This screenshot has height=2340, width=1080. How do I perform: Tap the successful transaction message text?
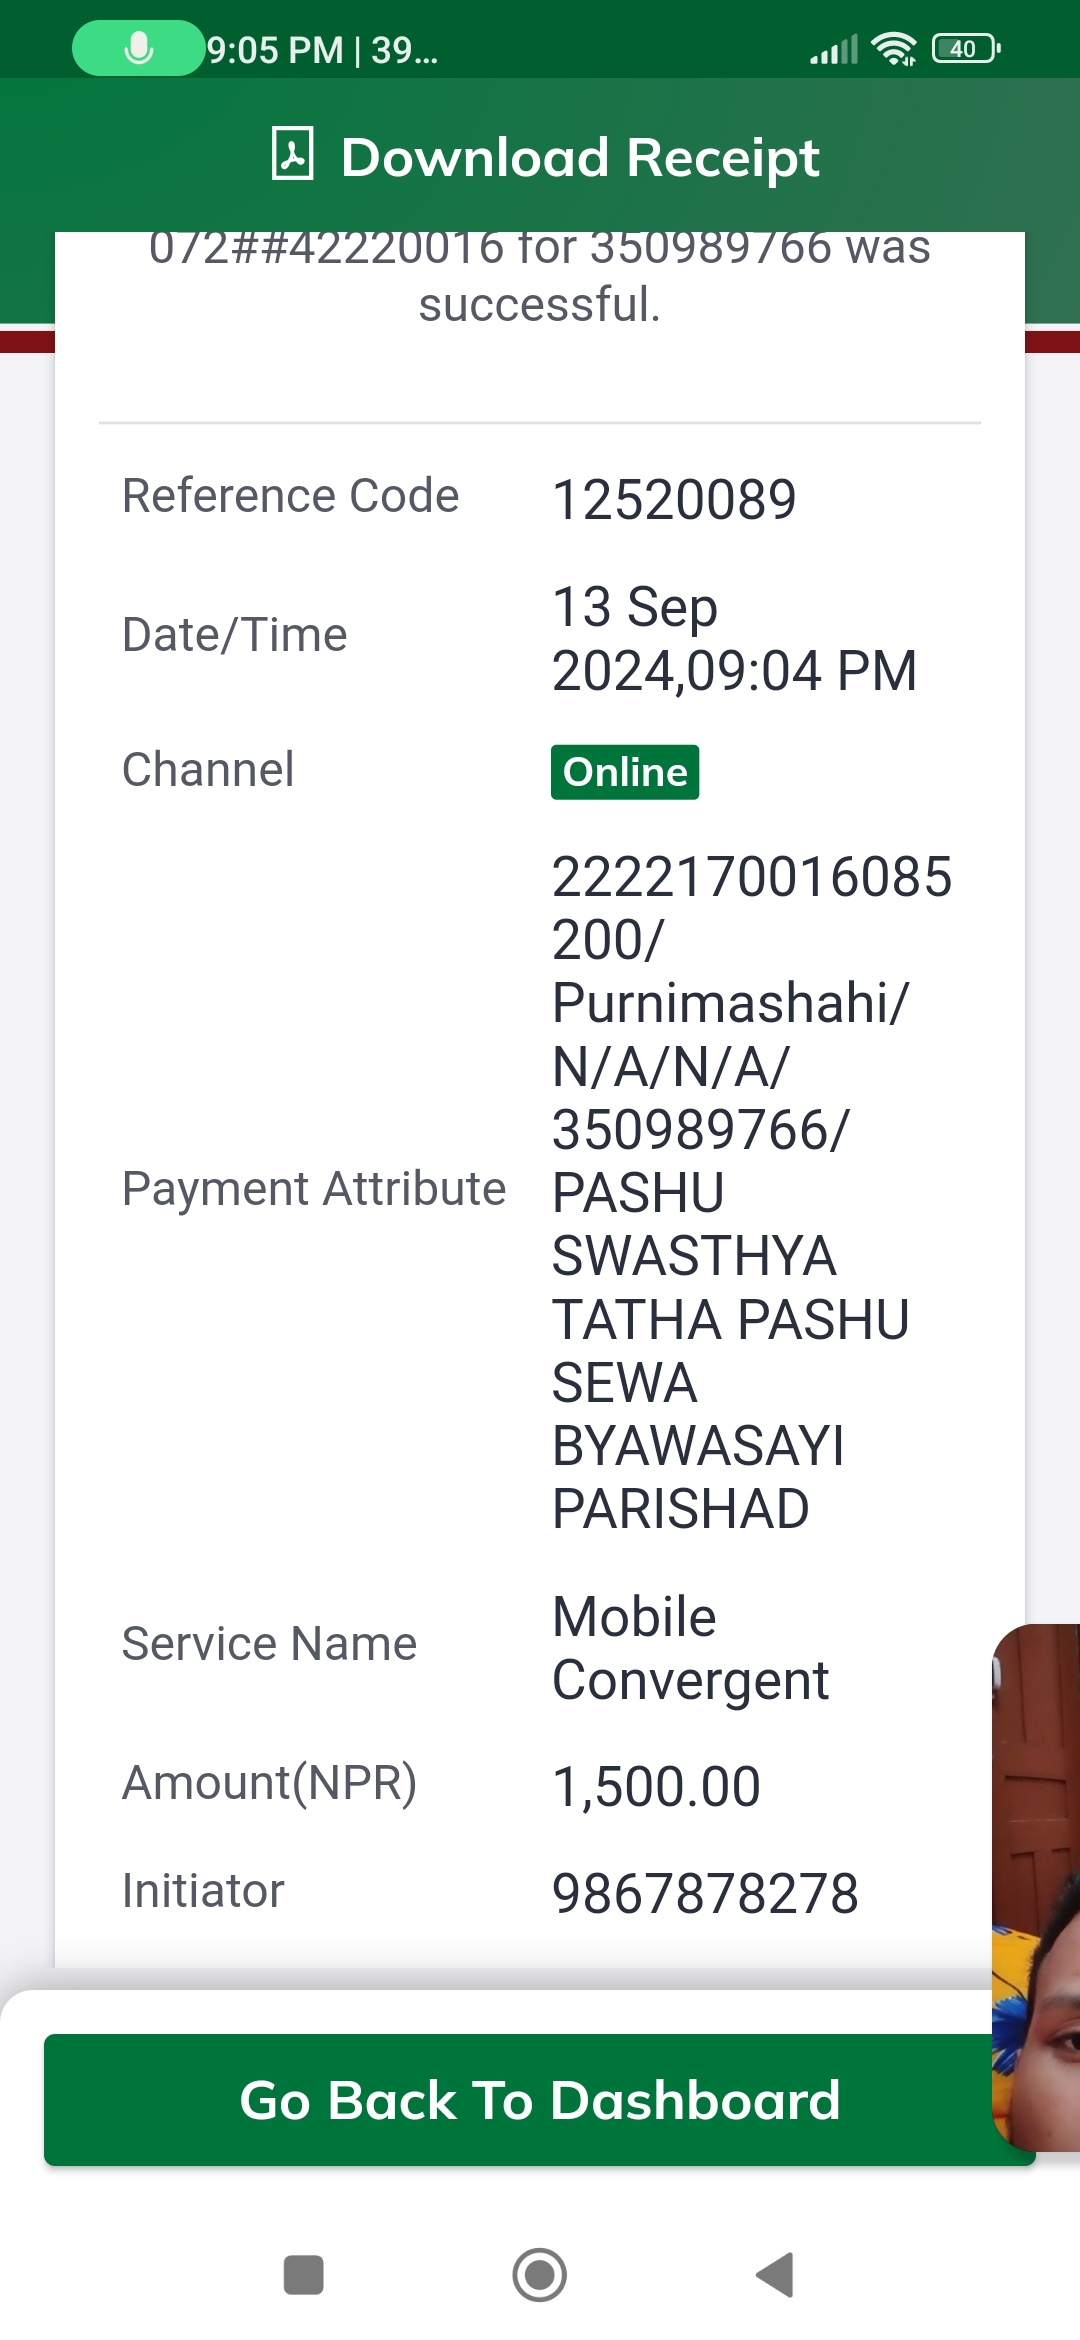[540, 276]
